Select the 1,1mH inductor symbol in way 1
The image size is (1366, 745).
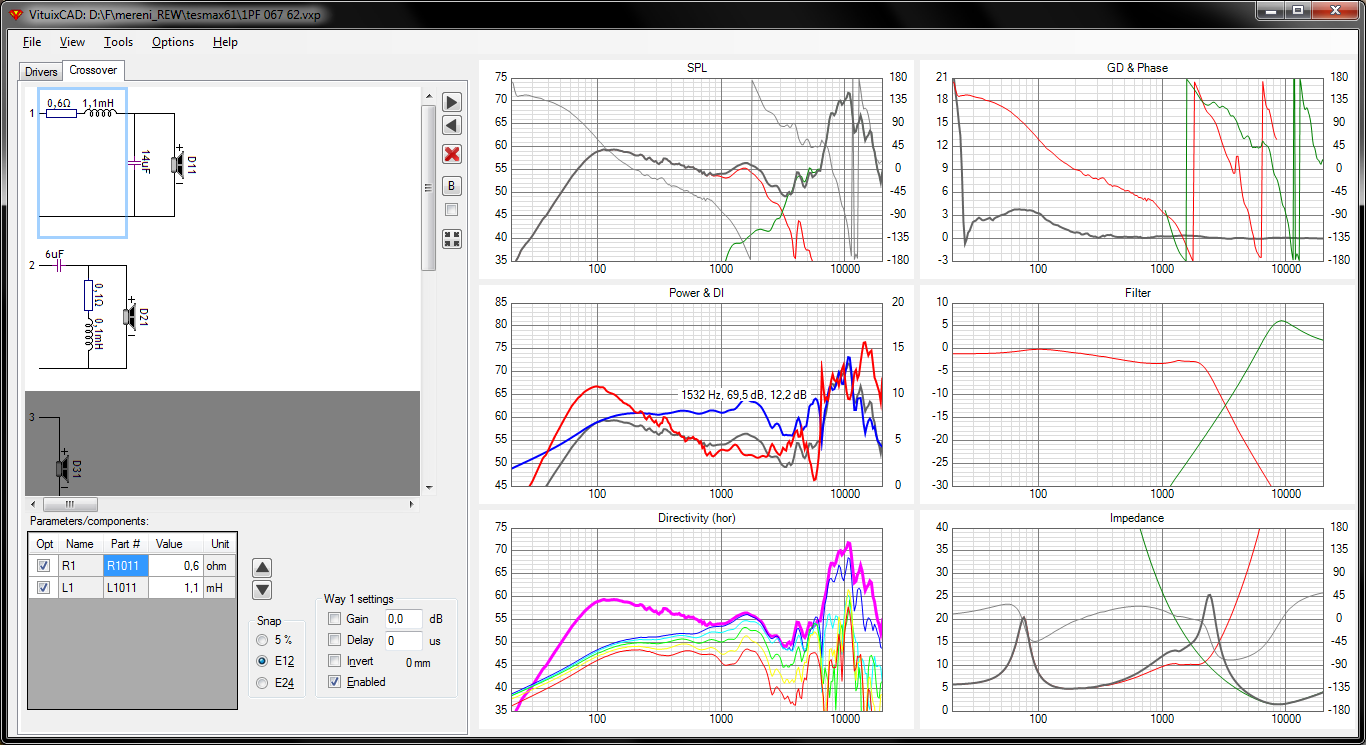tap(99, 112)
